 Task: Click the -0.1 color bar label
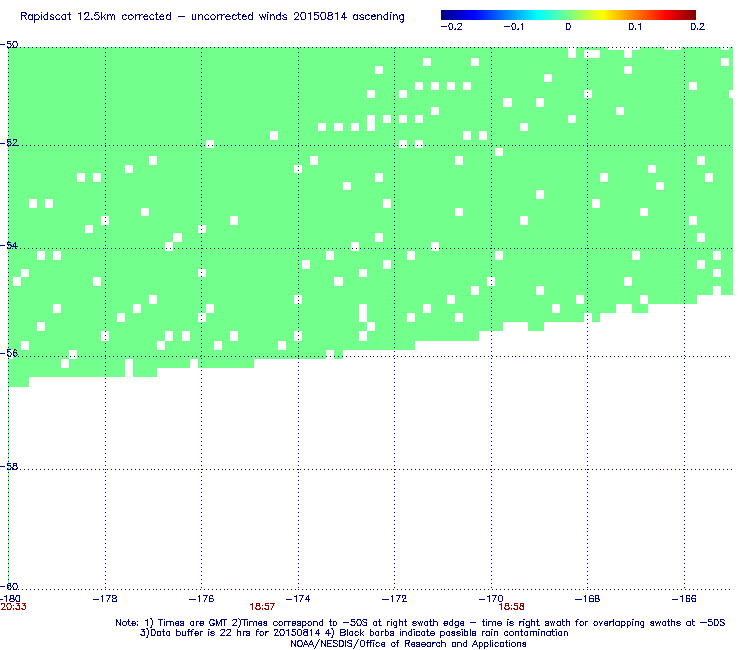coord(513,27)
